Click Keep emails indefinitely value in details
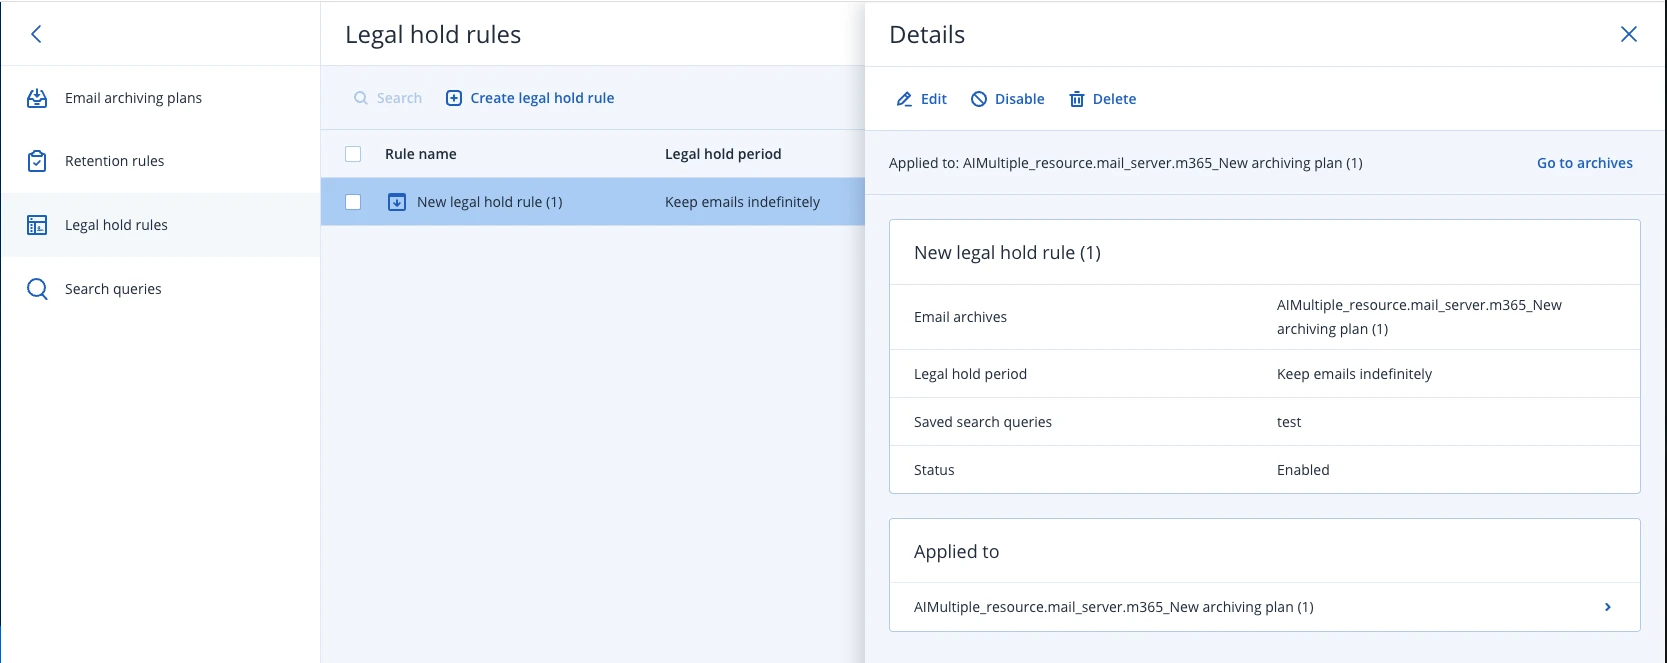Viewport: 1667px width, 663px height. (x=1354, y=374)
